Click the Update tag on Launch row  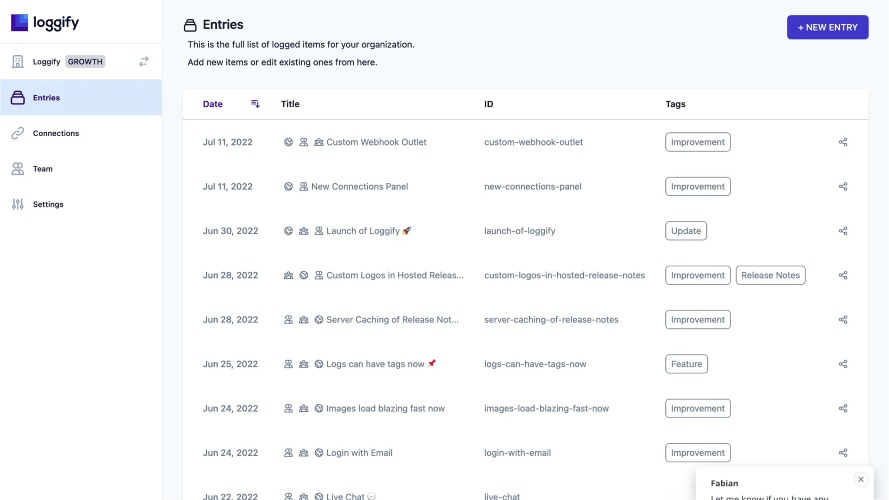click(x=686, y=231)
